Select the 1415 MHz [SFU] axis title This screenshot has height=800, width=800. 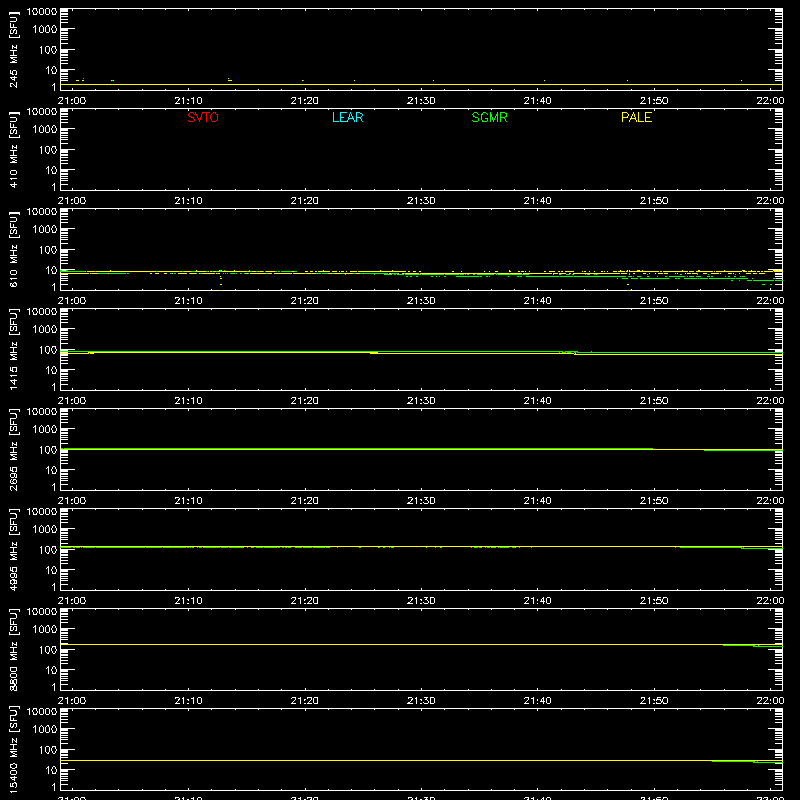pos(13,349)
